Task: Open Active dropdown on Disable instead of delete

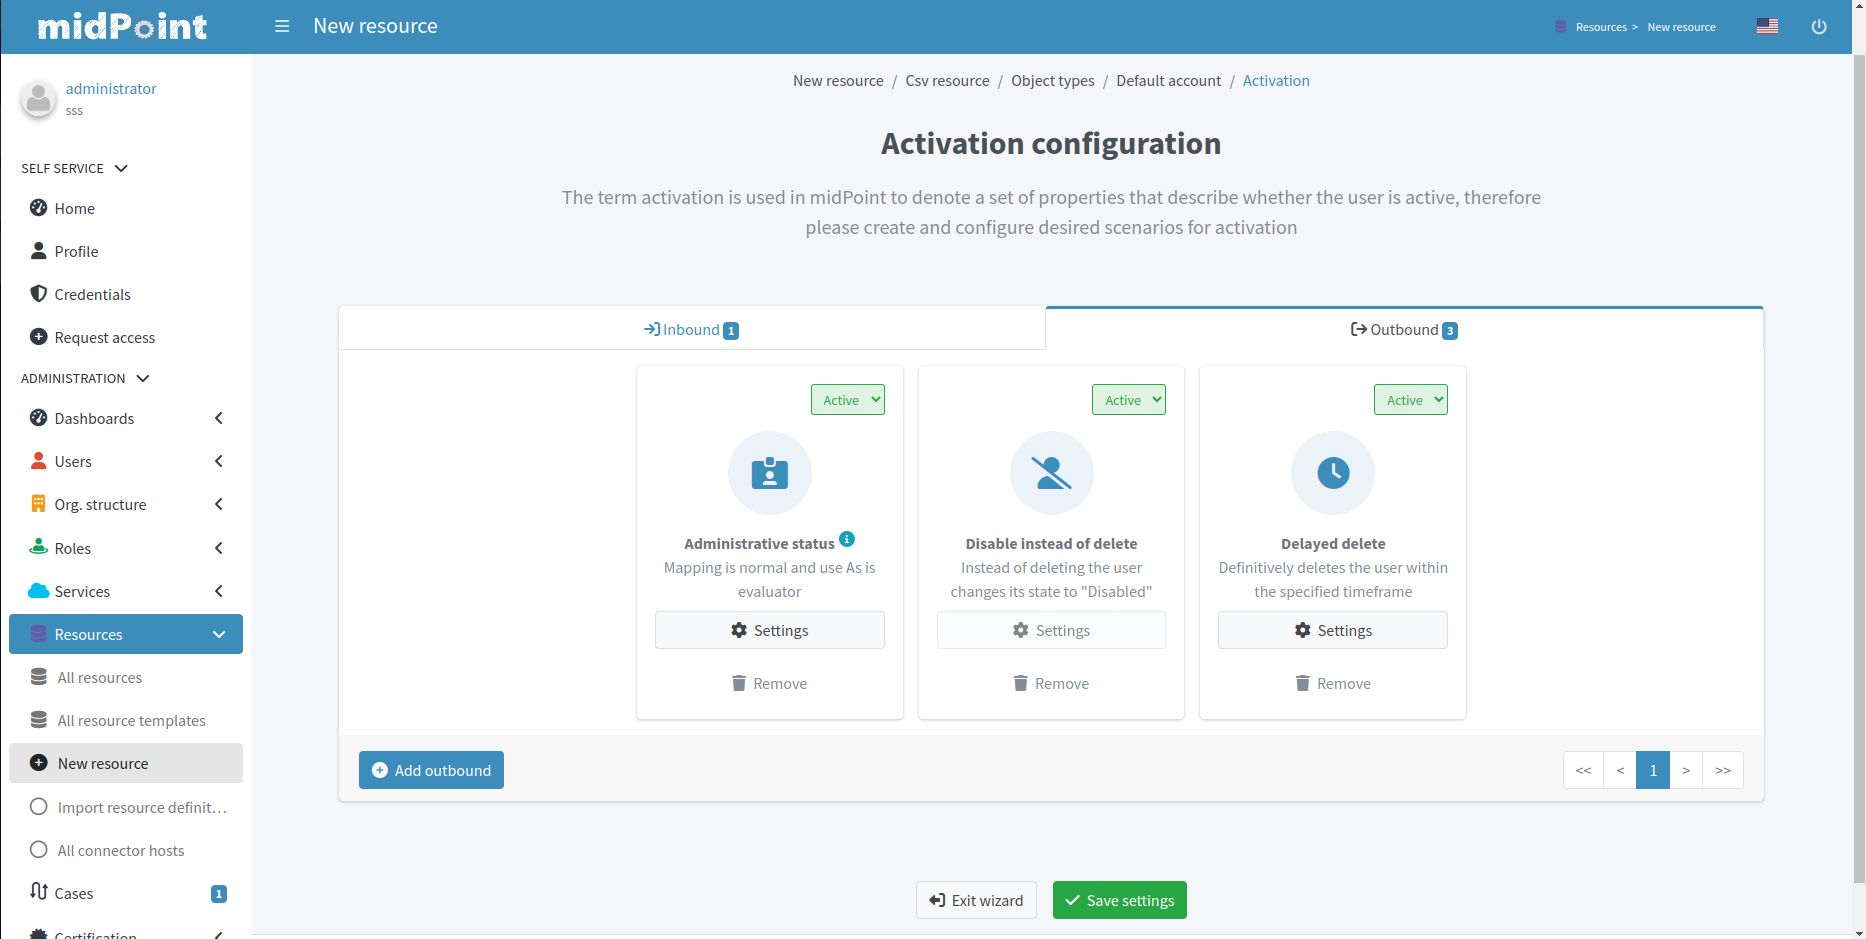Action: 1129,400
